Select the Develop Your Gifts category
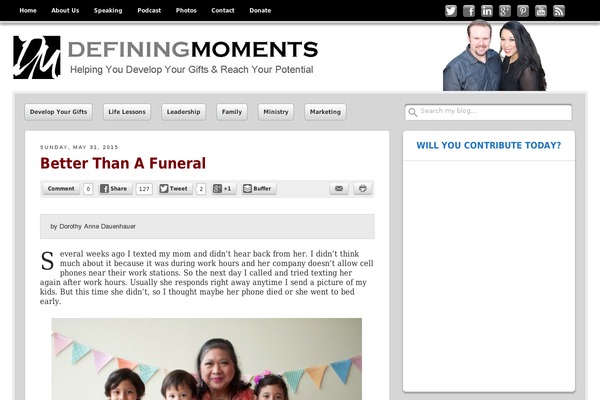 59,112
